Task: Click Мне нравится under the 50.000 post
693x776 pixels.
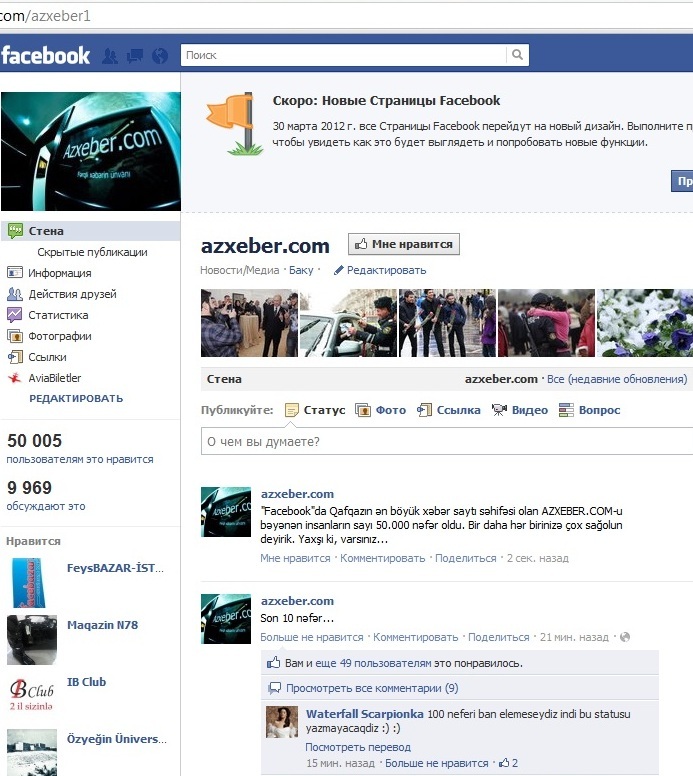Action: (x=295, y=558)
